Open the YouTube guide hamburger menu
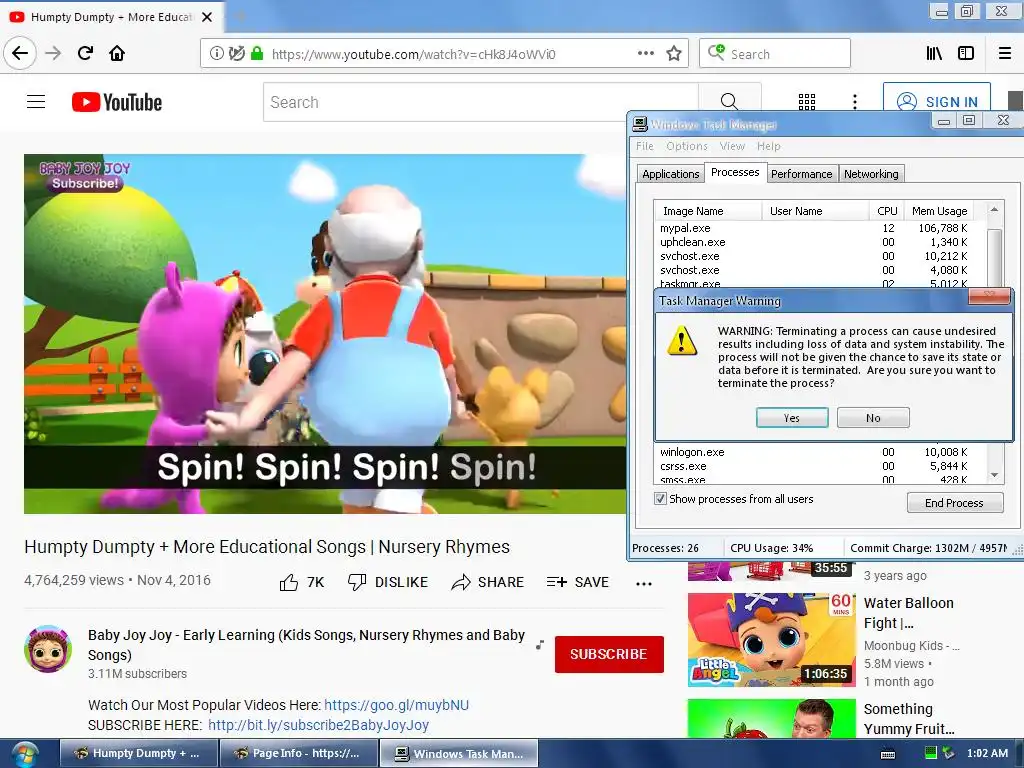1024x768 pixels. click(x=36, y=102)
